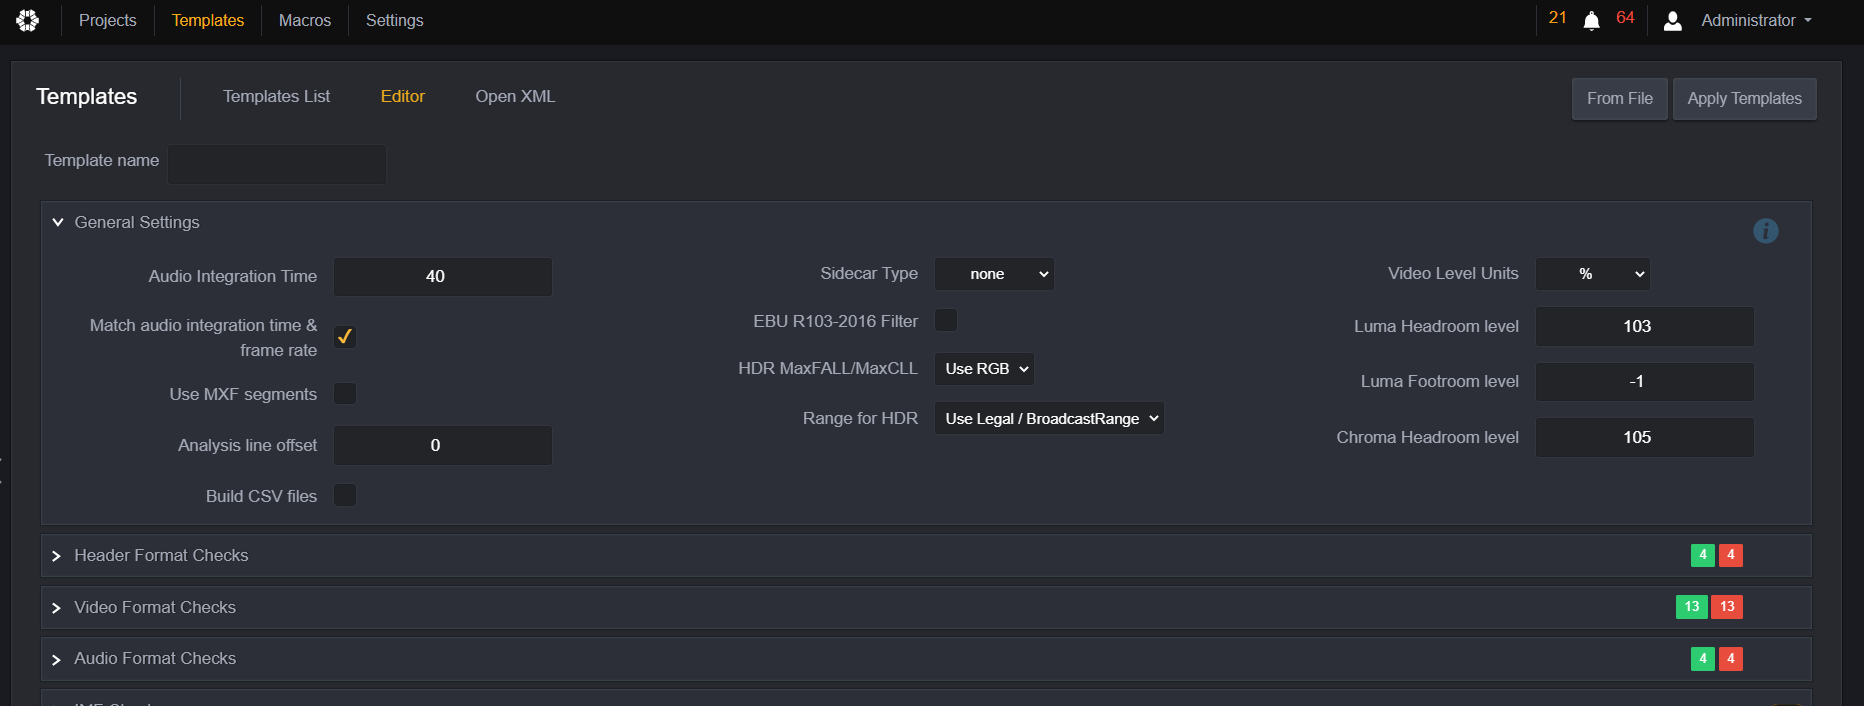Click the 'Audio Integration Time' label
1864x706 pixels.
[233, 276]
